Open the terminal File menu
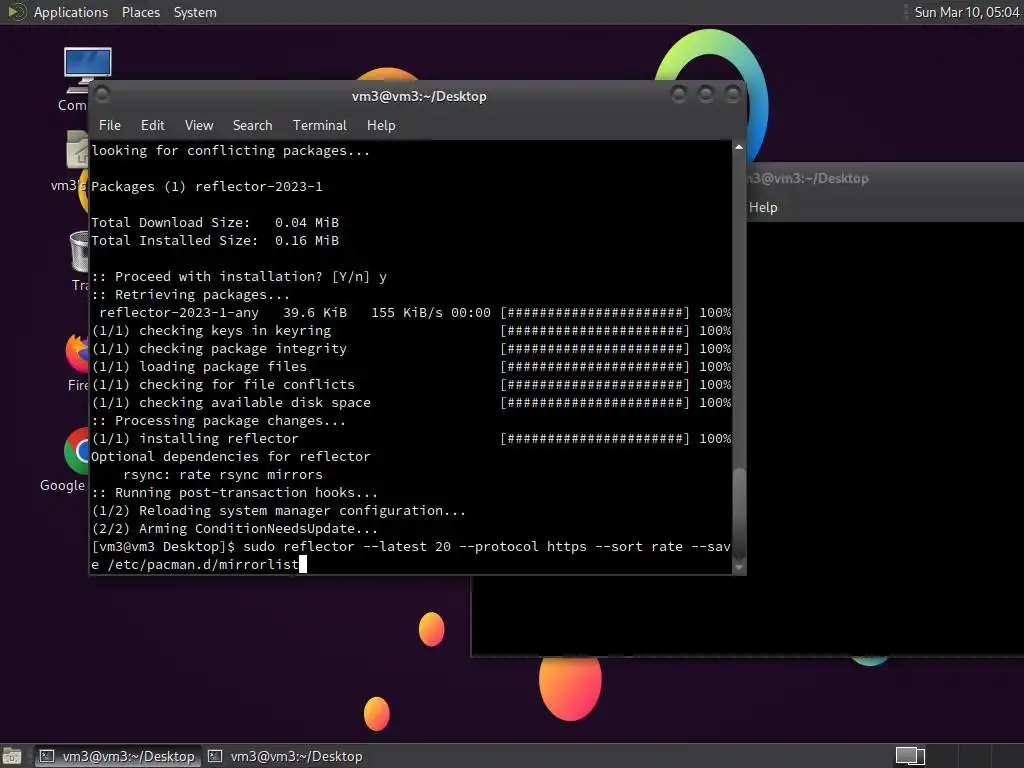 pyautogui.click(x=110, y=125)
